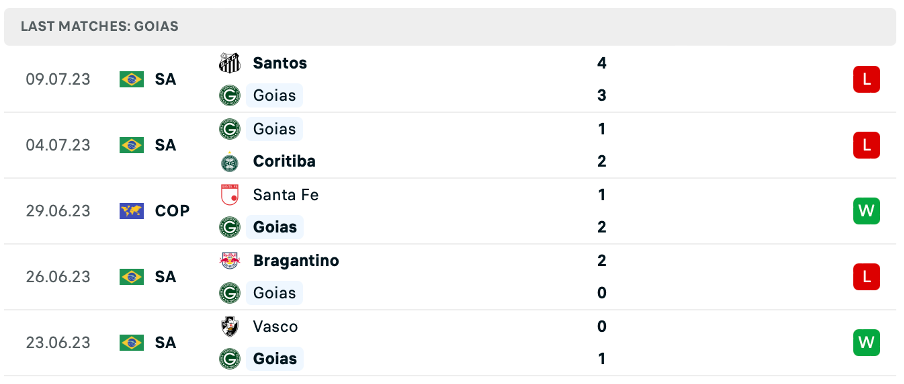Click Brazil flag on the 09.07.23 match
Viewport: 904px width, 384px height.
click(x=131, y=79)
